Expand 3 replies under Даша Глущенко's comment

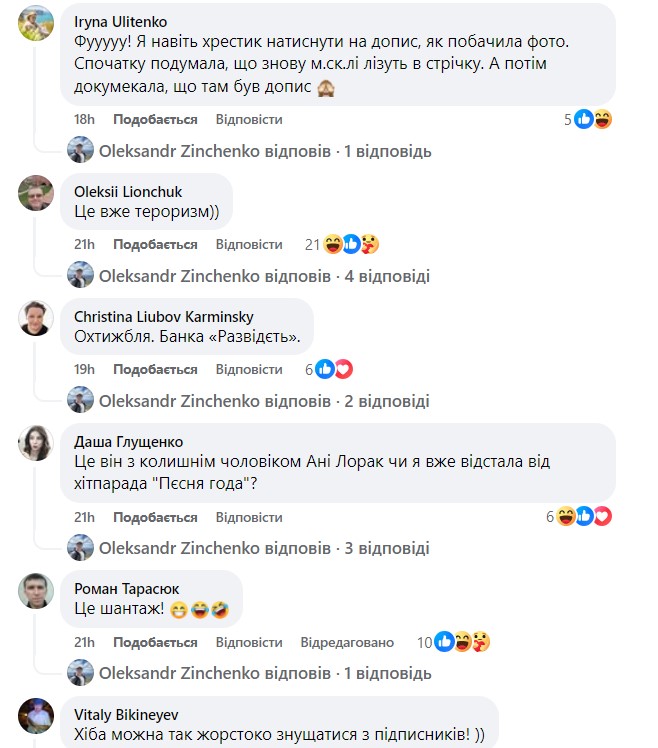pos(264,549)
